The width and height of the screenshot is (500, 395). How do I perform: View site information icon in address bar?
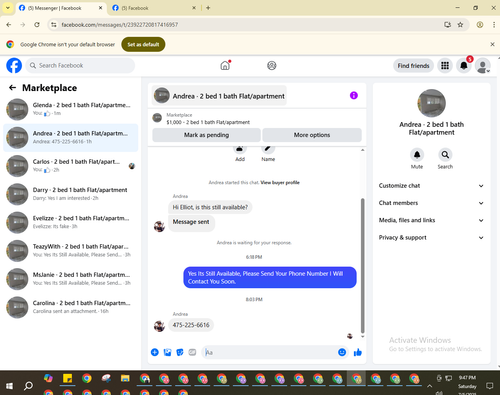[x=54, y=25]
